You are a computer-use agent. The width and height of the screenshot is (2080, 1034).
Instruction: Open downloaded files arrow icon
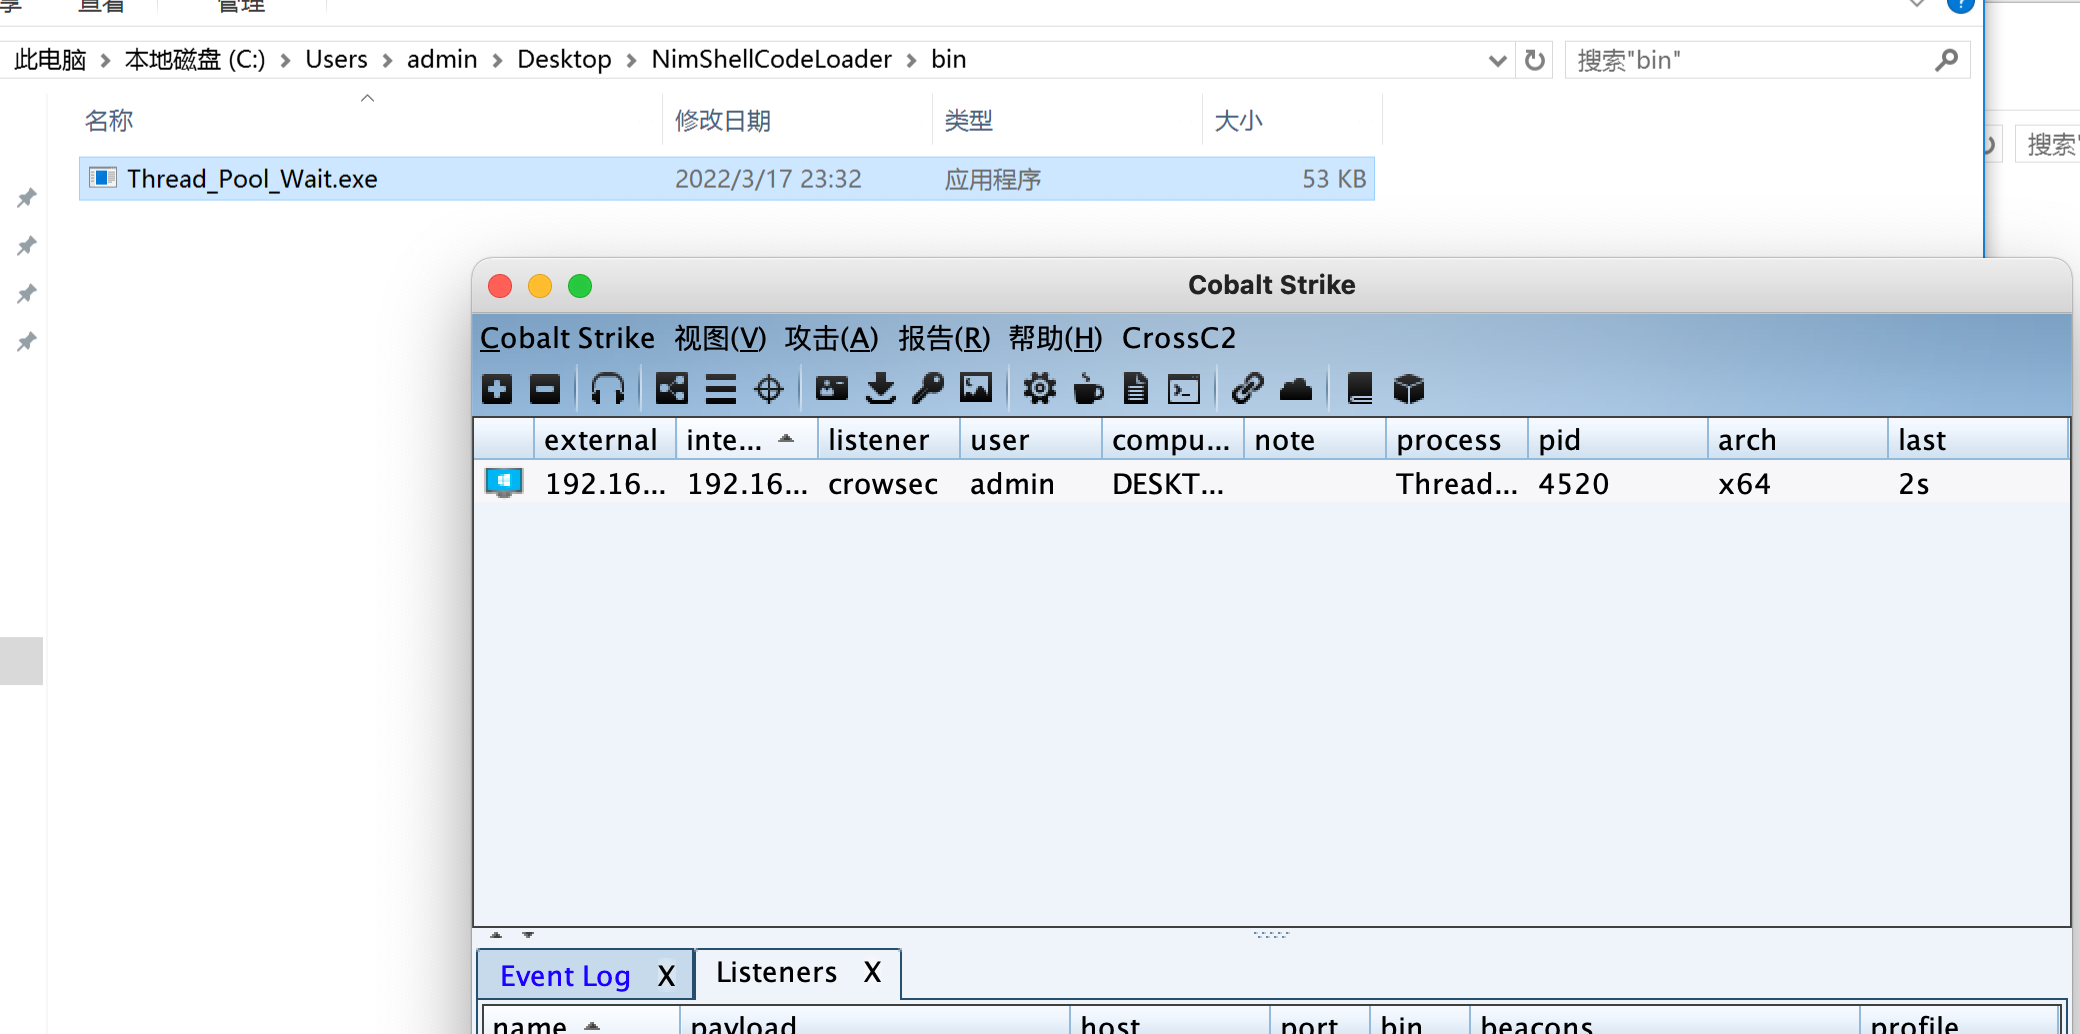[x=881, y=389]
